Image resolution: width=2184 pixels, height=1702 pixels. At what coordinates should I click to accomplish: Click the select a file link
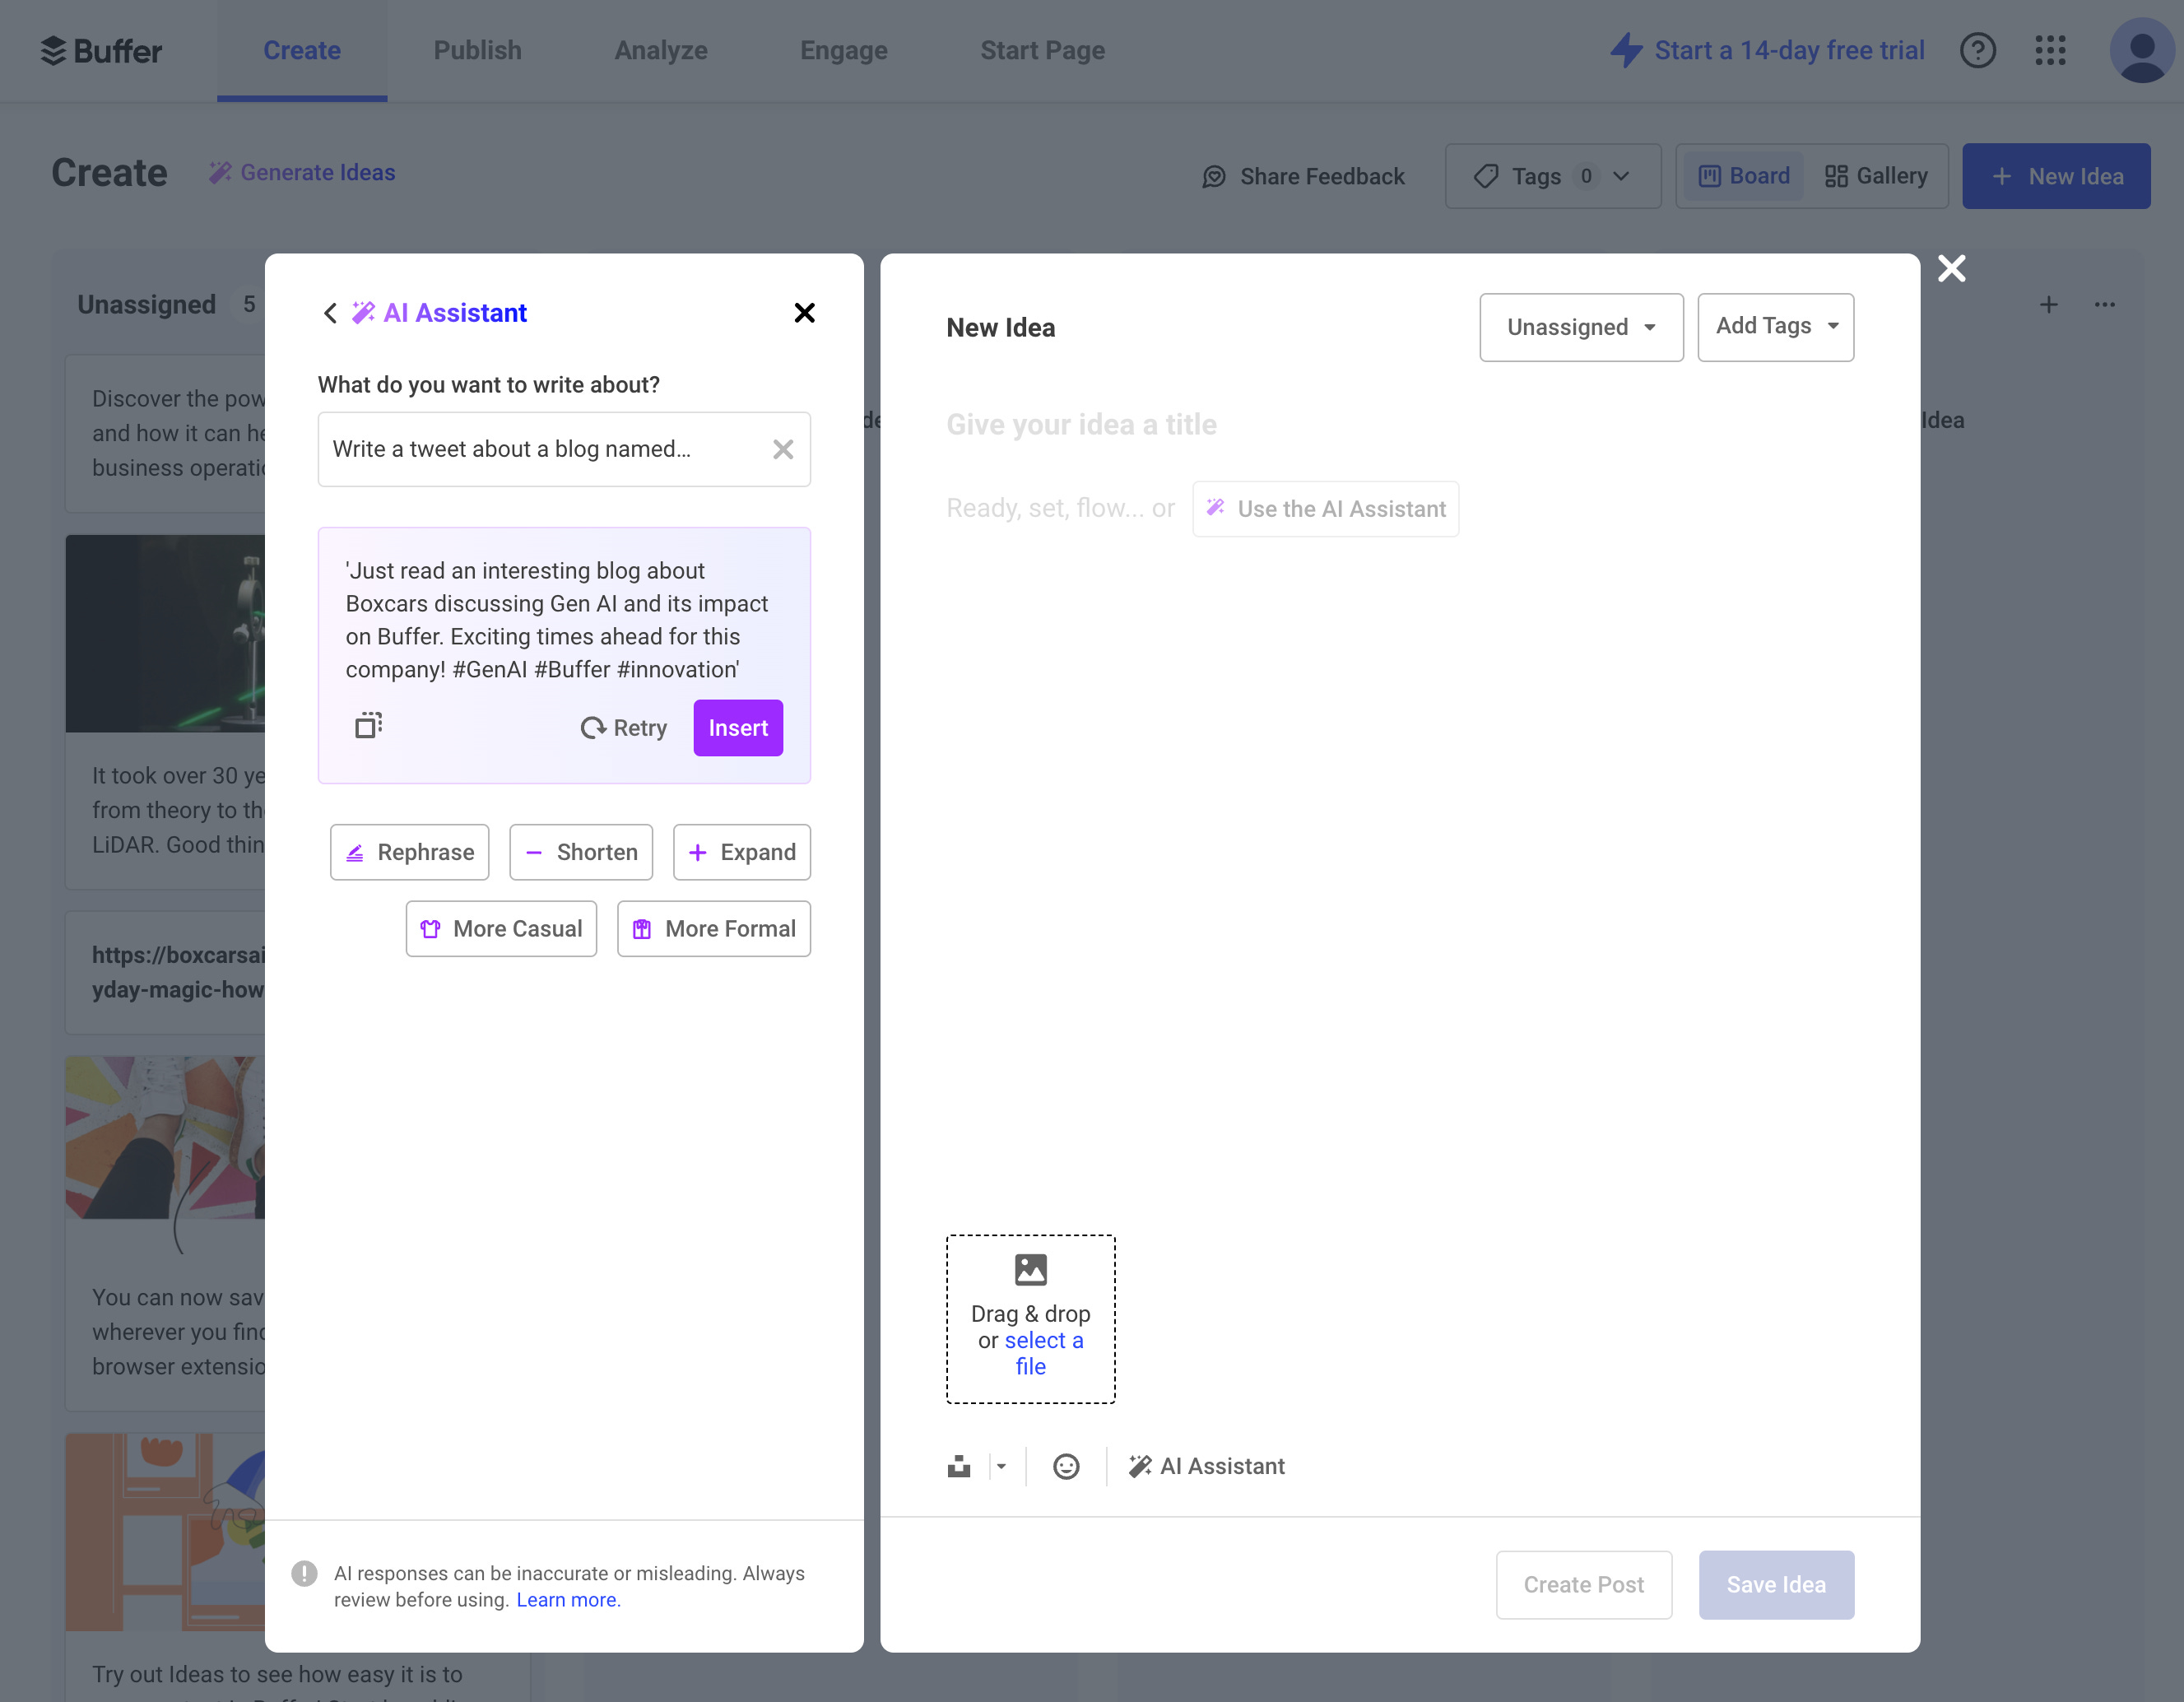[1043, 1353]
